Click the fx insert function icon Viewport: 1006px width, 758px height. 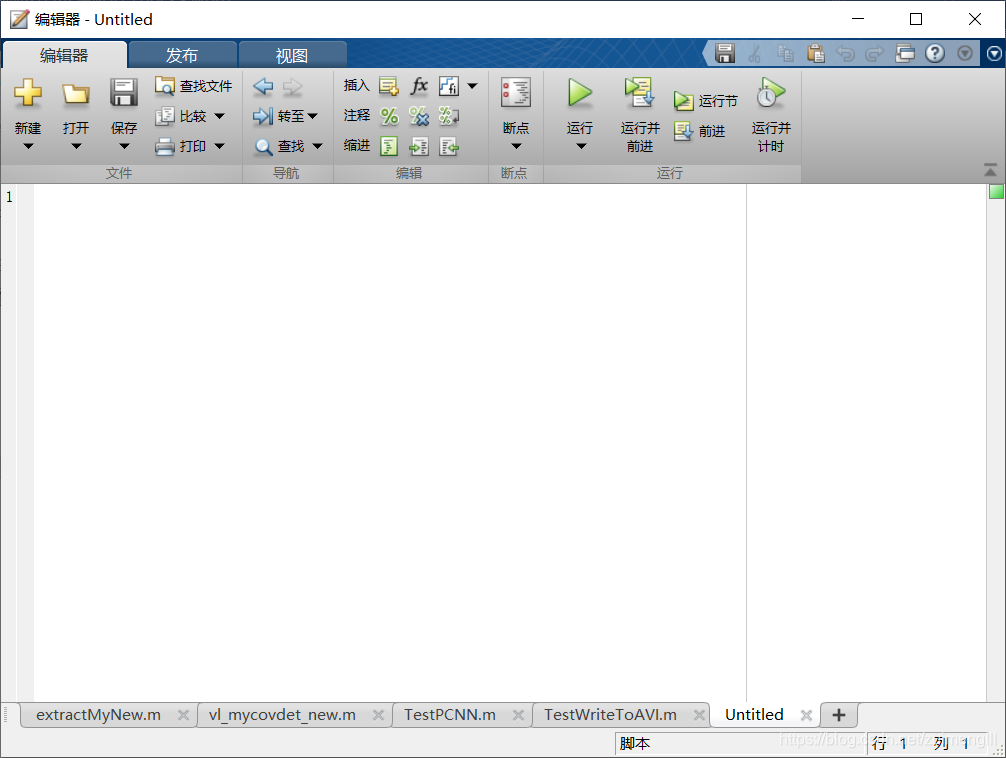coord(419,85)
